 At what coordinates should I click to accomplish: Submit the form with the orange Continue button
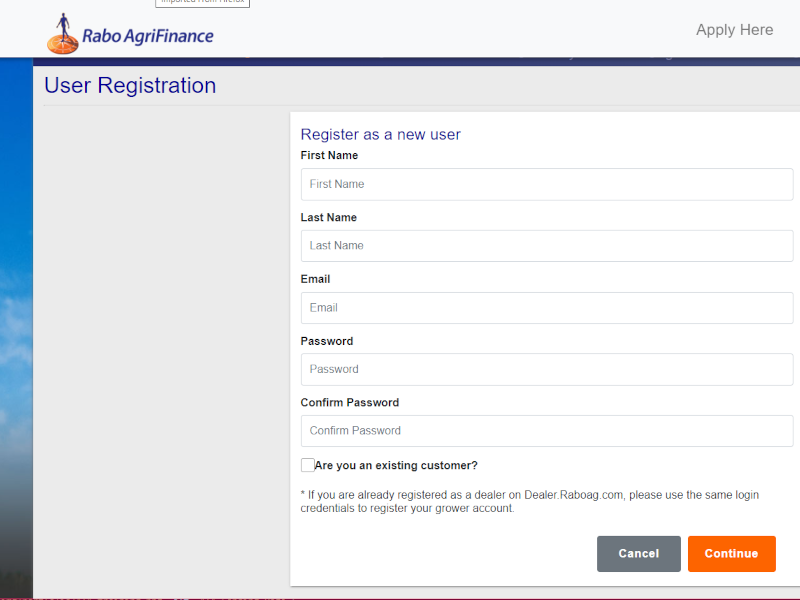(731, 554)
